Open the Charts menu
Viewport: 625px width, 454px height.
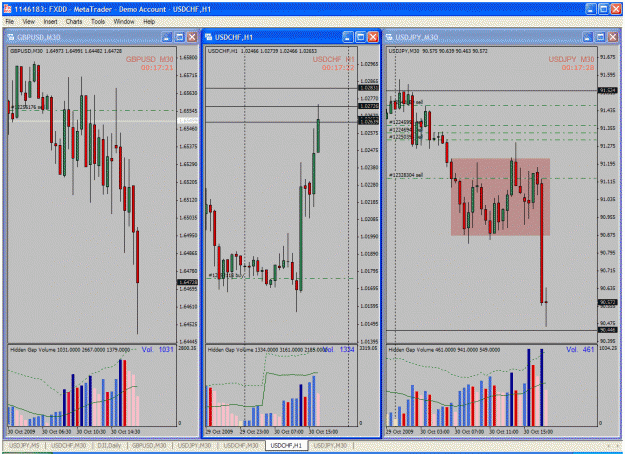[74, 22]
